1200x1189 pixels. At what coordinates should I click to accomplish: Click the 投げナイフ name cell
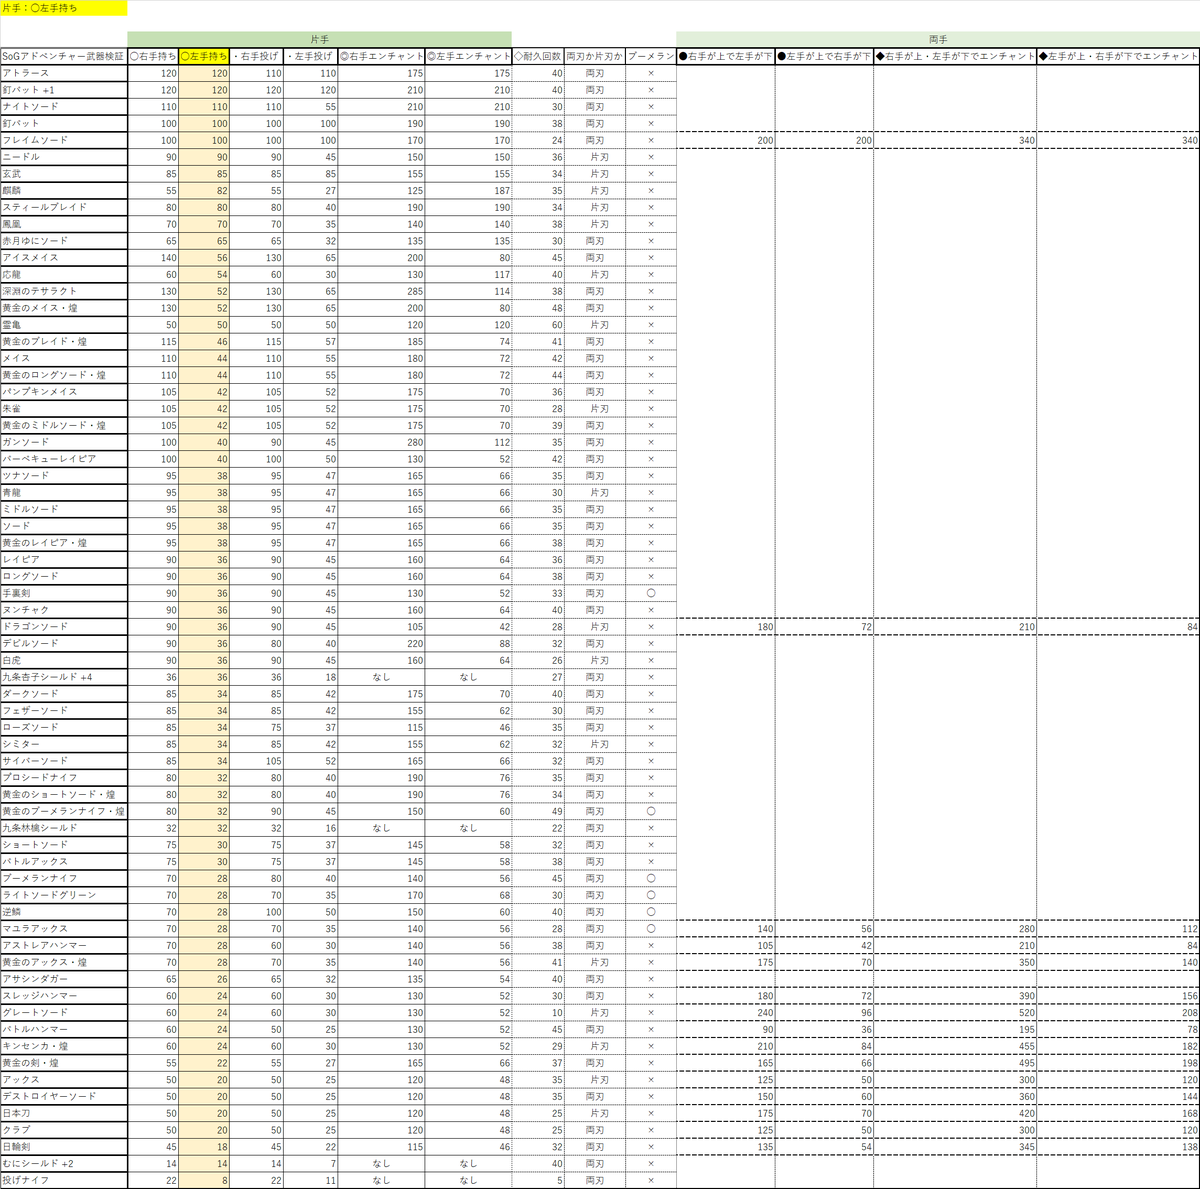64,1180
